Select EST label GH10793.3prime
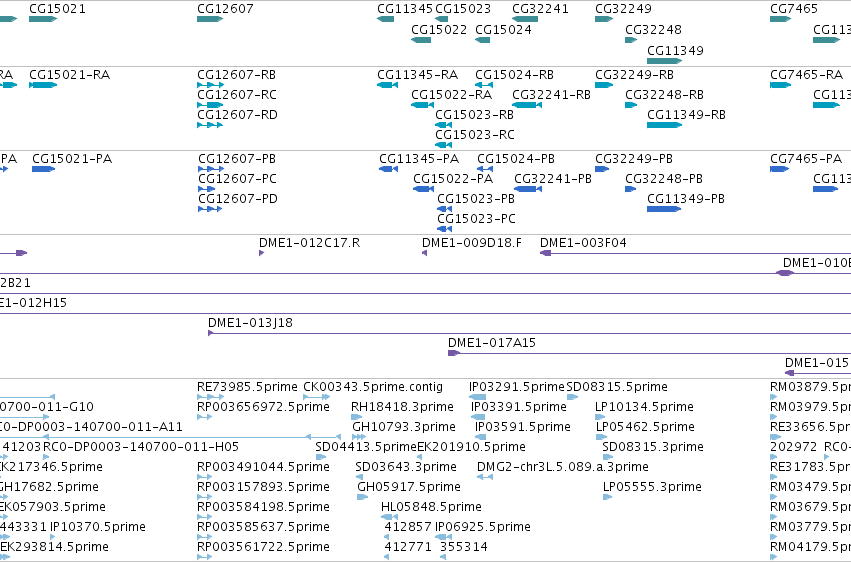This screenshot has height=562, width=851. pyautogui.click(x=404, y=427)
